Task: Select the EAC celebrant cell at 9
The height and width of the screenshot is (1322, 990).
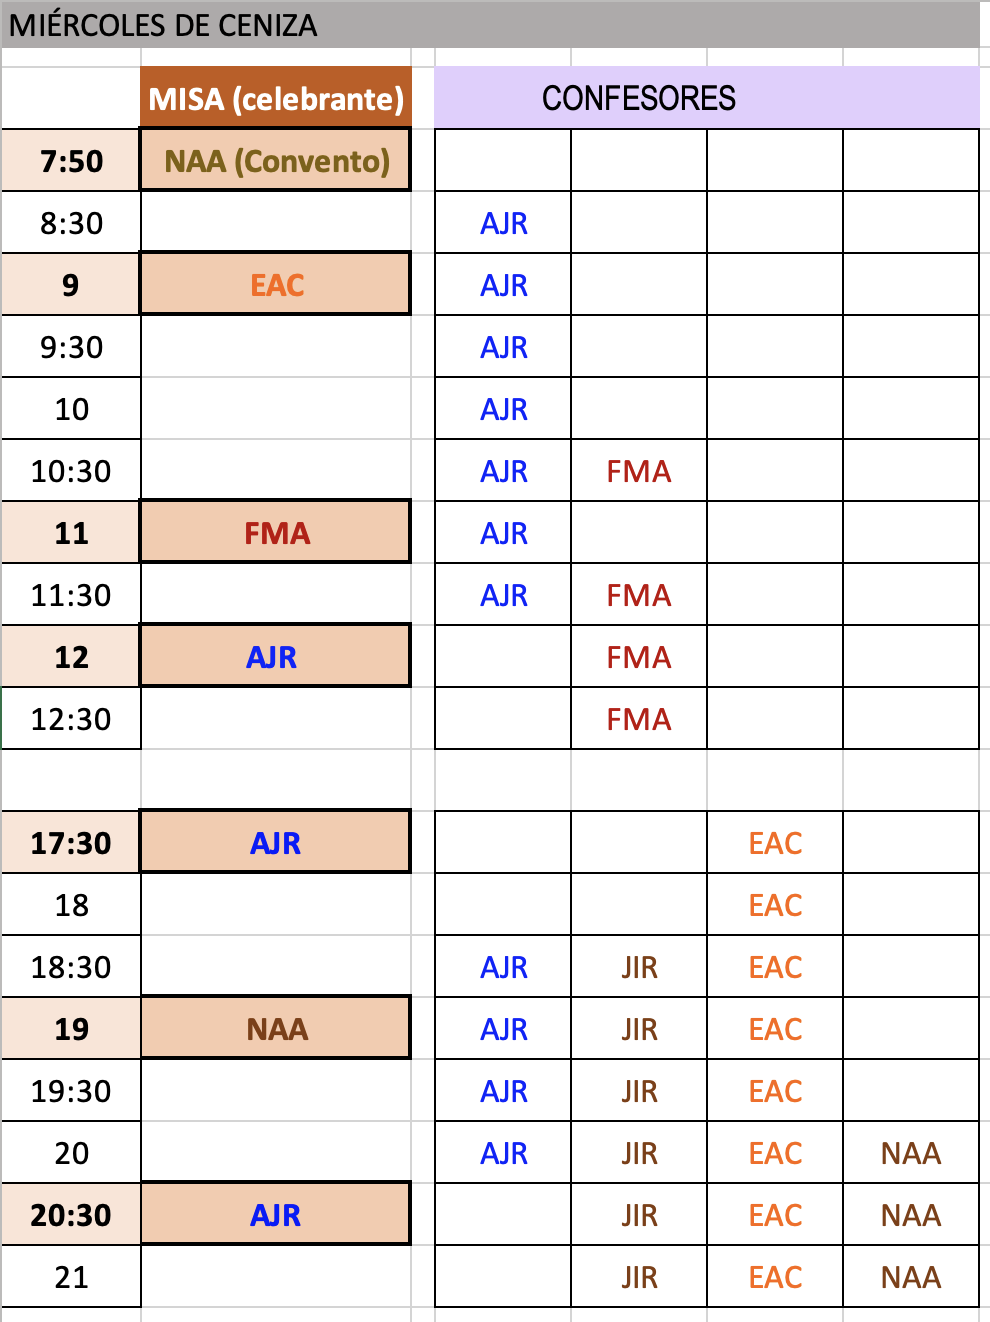Action: pos(276,285)
